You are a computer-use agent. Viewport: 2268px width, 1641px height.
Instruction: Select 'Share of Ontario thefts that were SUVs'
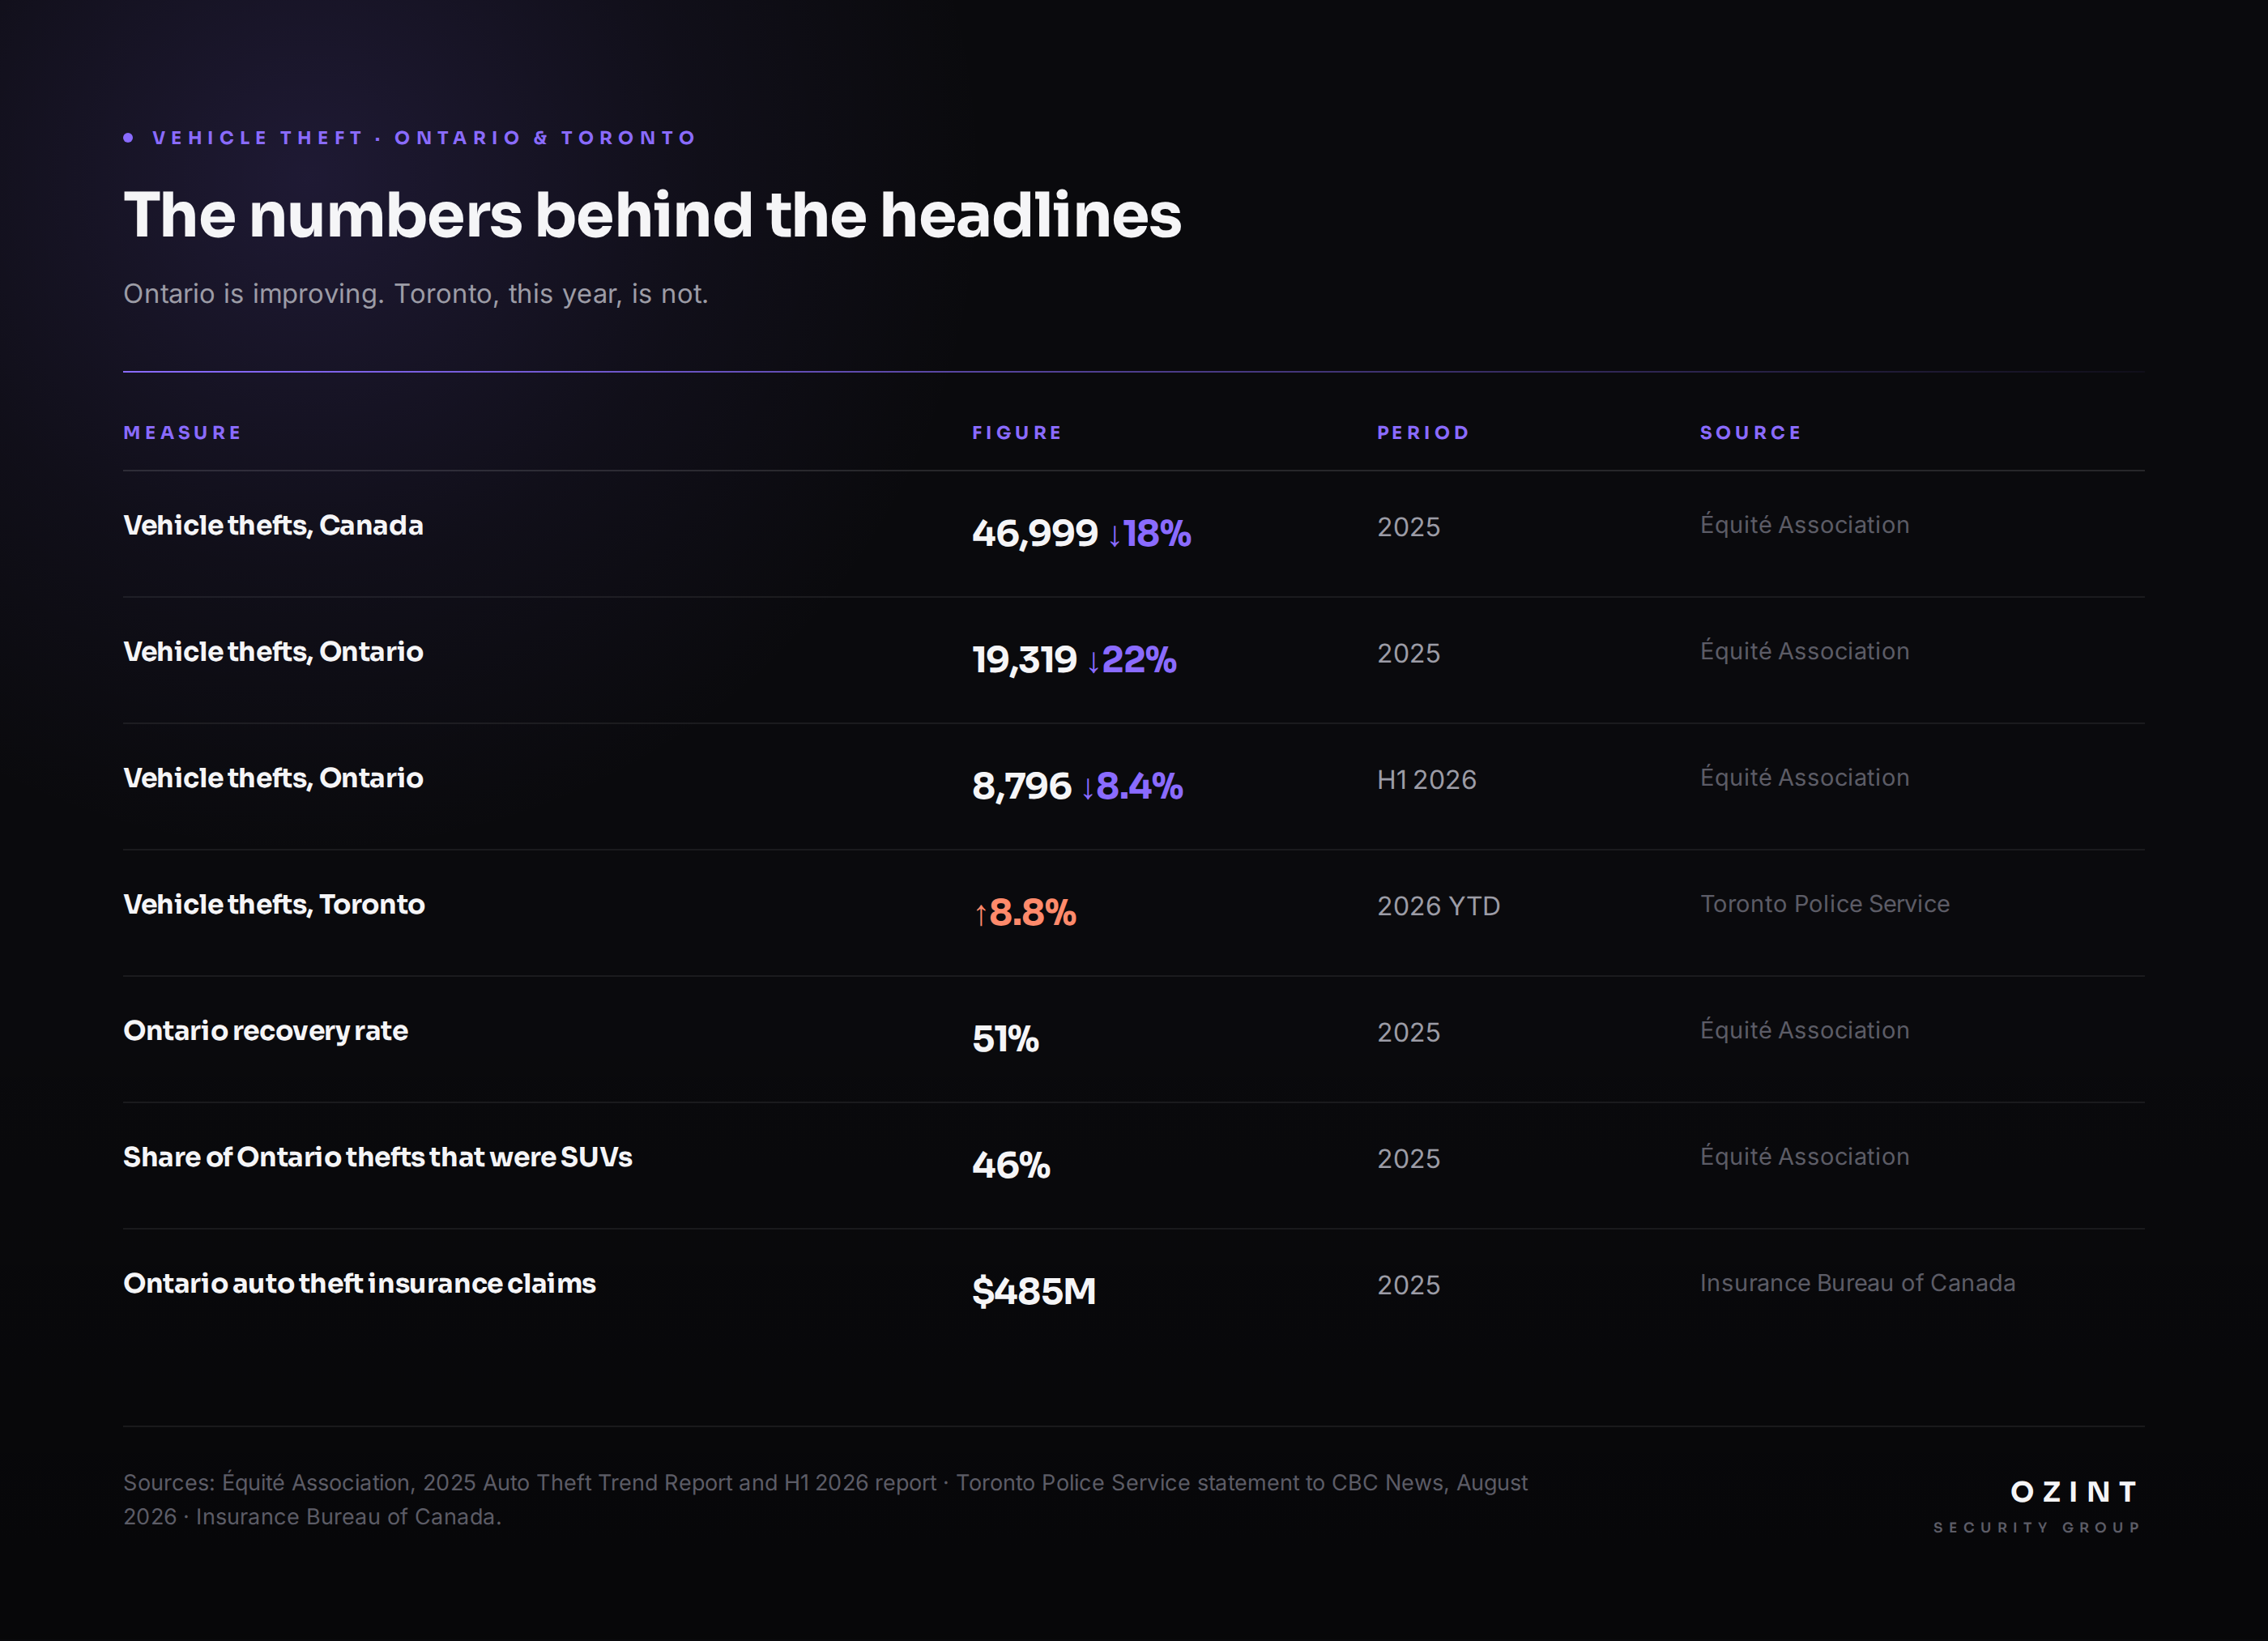[377, 1157]
